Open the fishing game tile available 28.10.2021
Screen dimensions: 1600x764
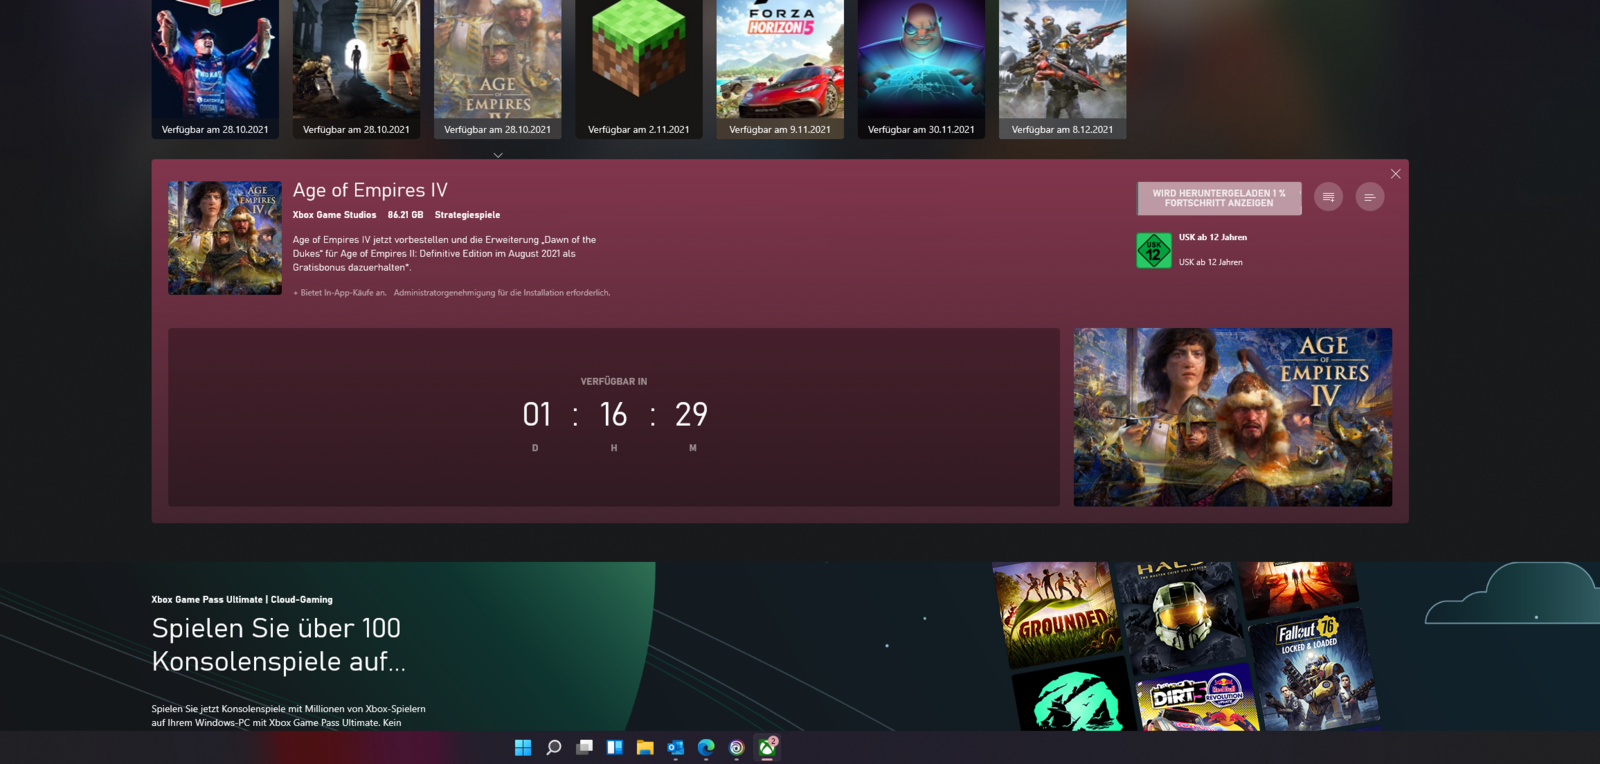click(x=215, y=69)
